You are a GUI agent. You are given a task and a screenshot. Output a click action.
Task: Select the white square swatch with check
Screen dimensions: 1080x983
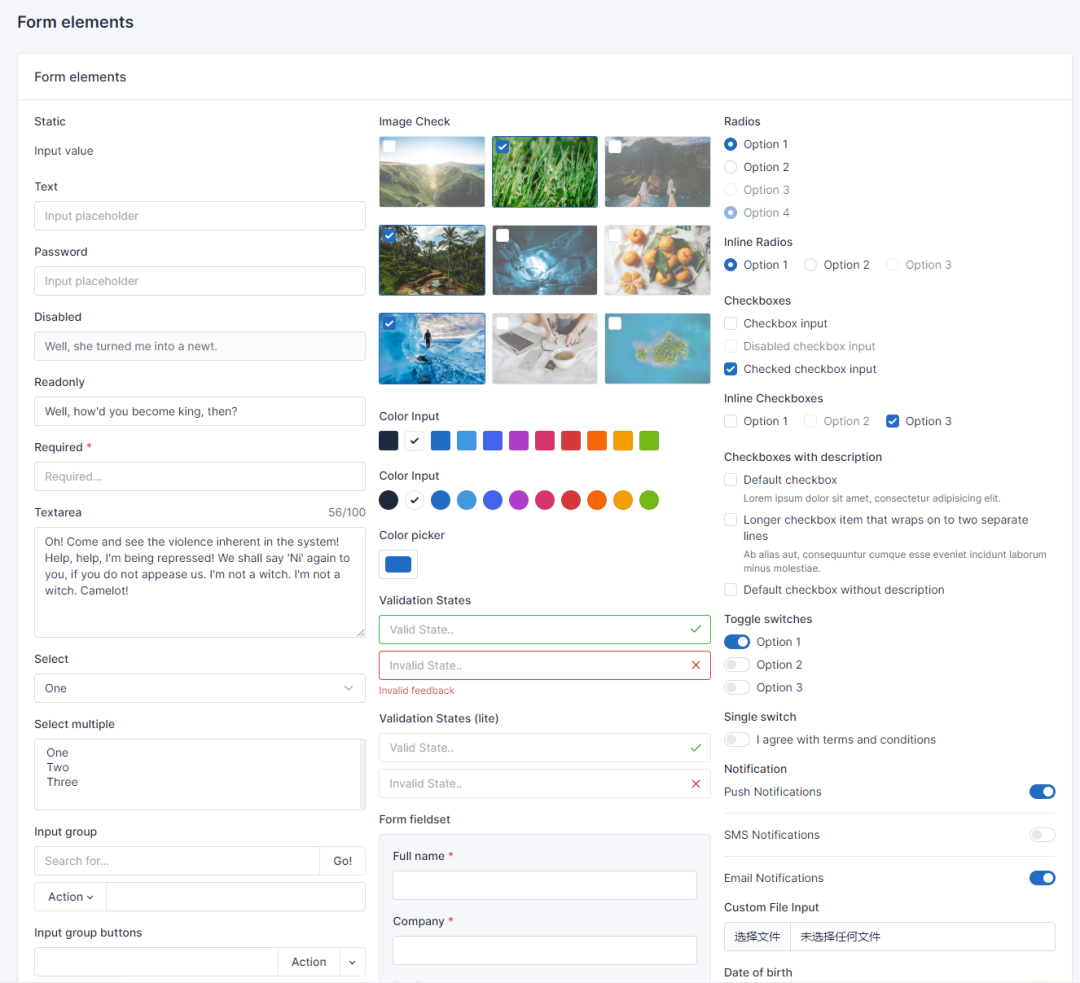(415, 440)
